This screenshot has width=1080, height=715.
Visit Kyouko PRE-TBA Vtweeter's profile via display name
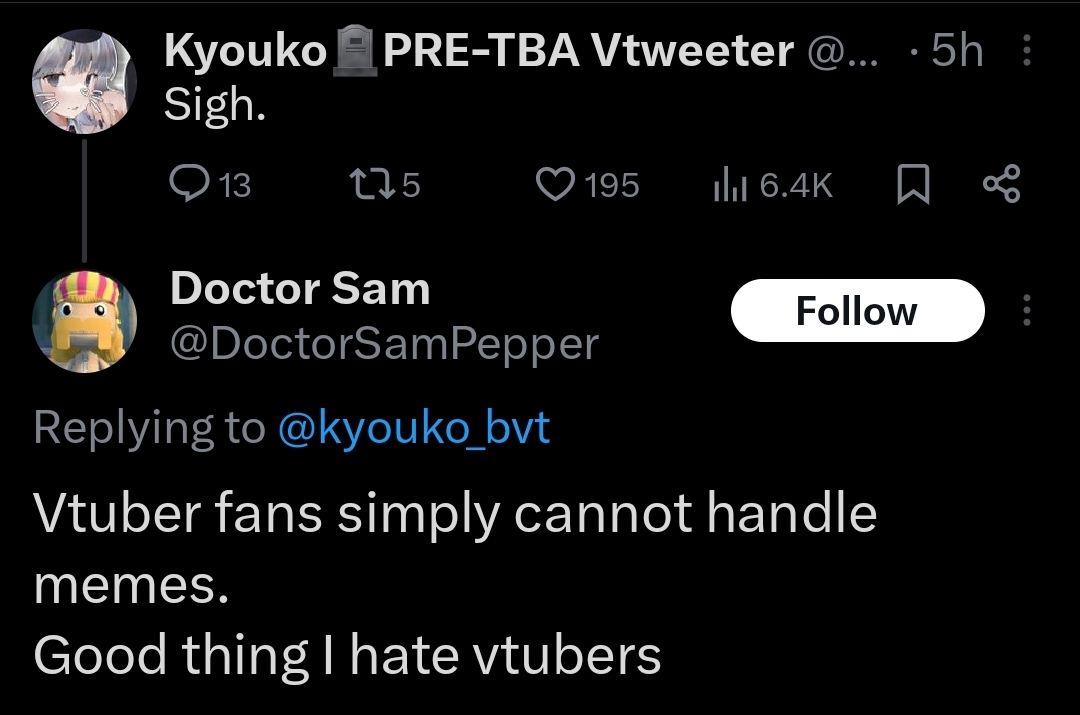point(479,50)
